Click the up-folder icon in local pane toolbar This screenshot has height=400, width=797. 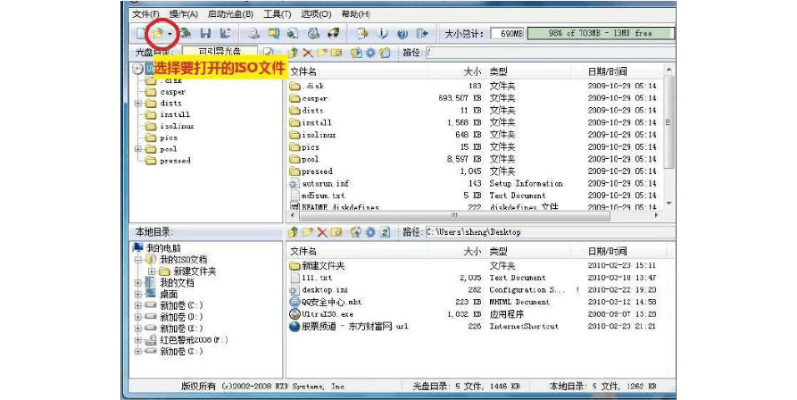(293, 232)
